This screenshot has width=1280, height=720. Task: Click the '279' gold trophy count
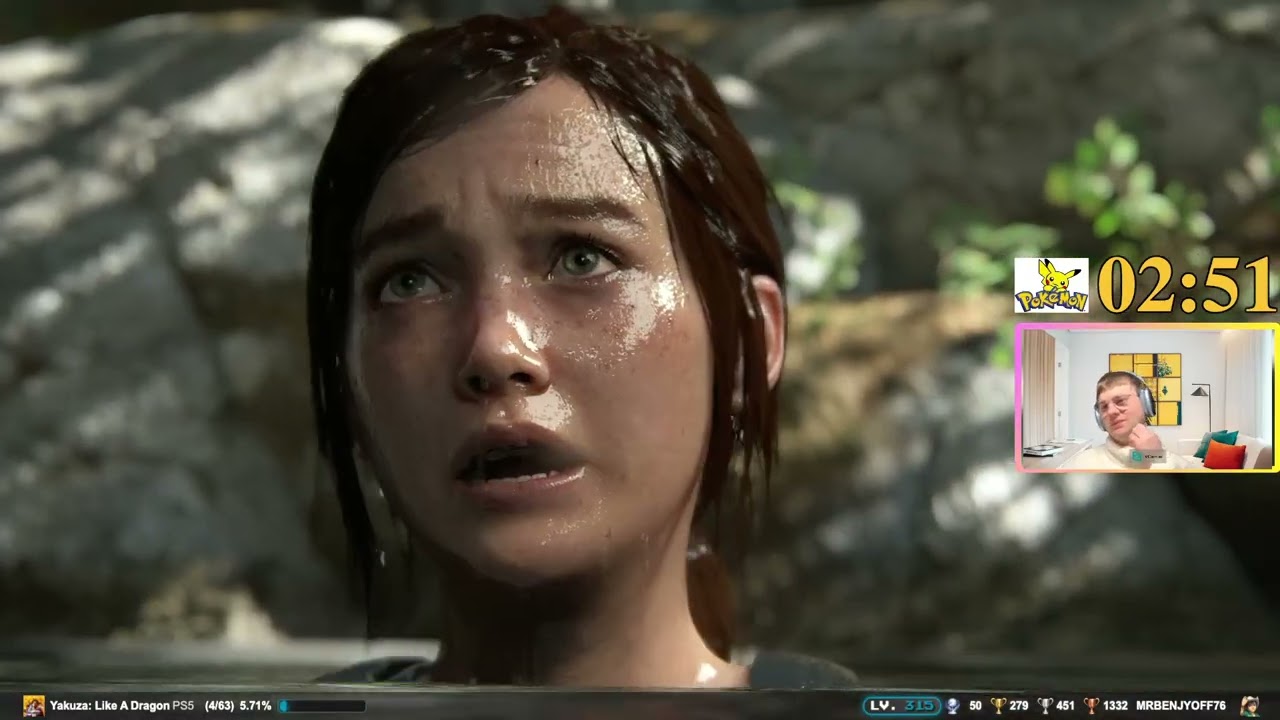tap(1019, 706)
